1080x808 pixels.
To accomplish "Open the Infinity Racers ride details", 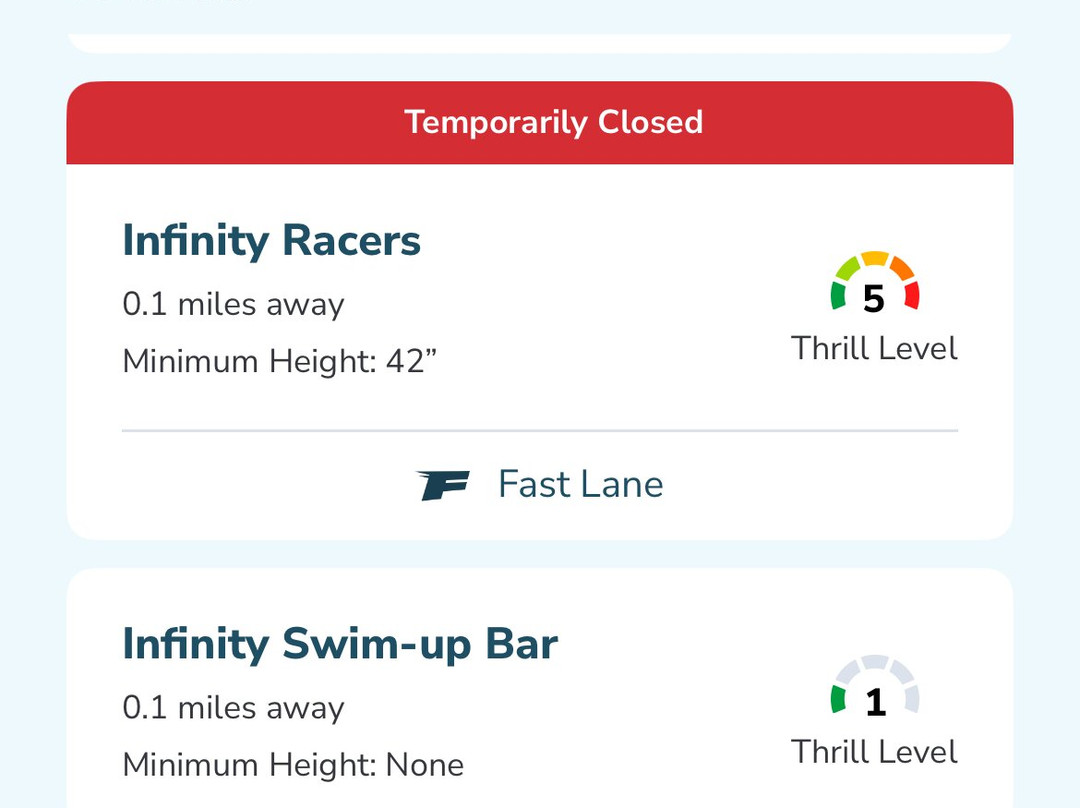I will 272,241.
